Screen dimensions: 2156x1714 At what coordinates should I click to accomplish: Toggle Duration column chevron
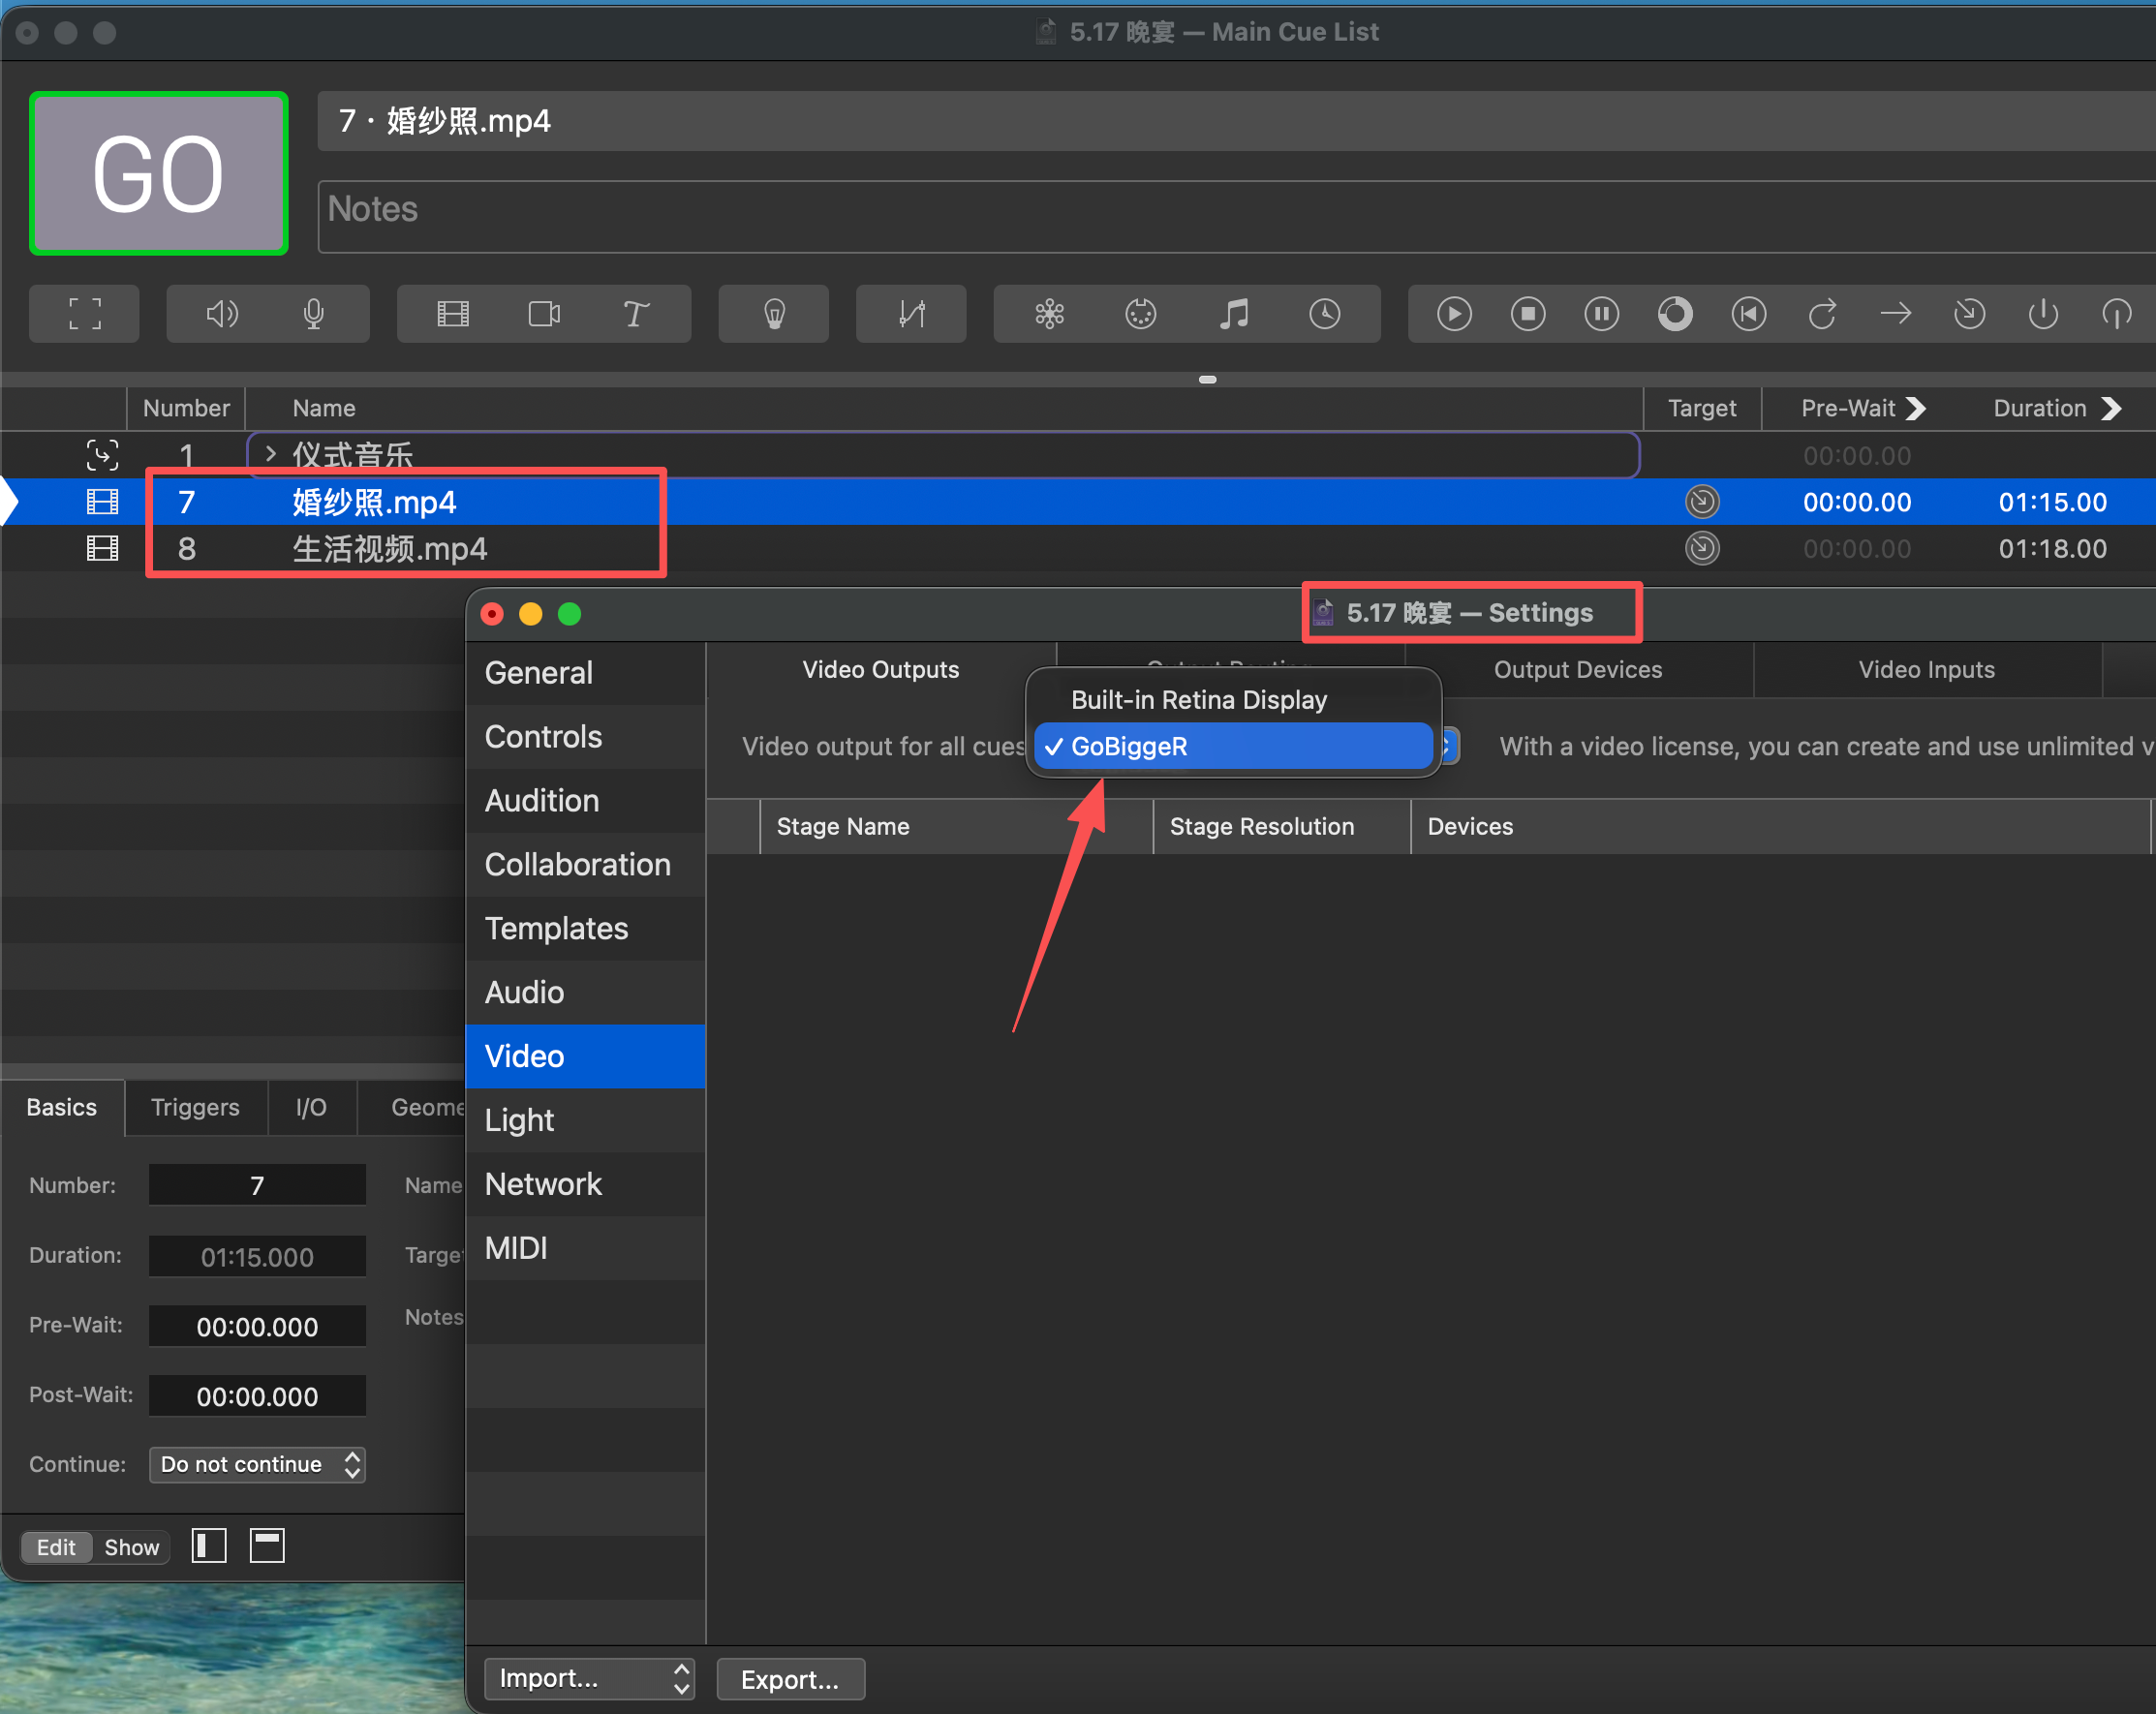point(2111,408)
